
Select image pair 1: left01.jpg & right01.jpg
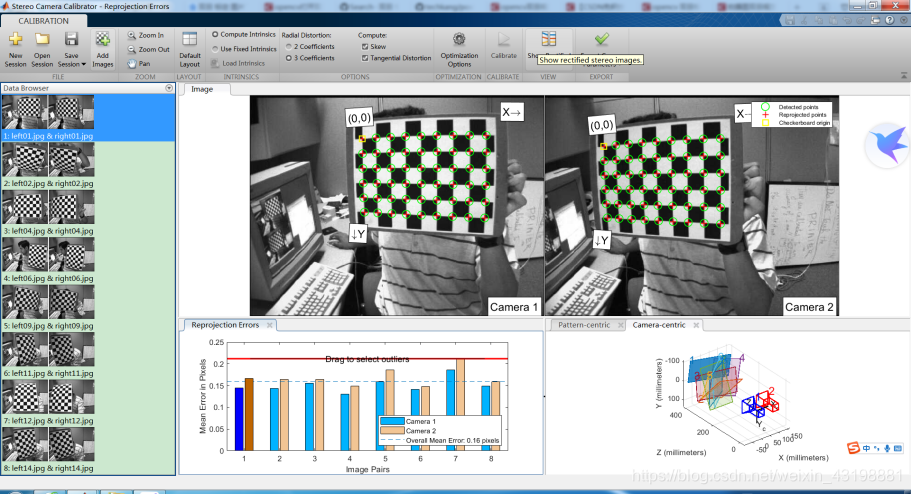click(x=88, y=118)
